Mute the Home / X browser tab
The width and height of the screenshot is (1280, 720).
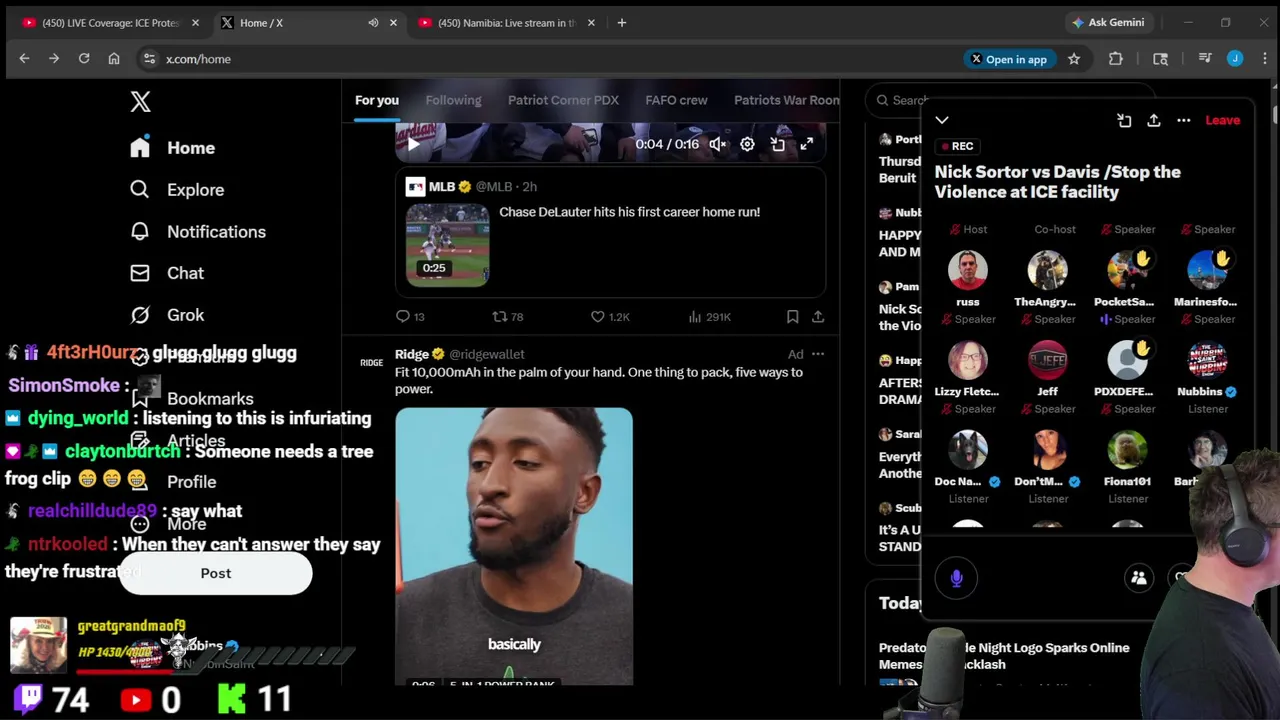tap(373, 23)
